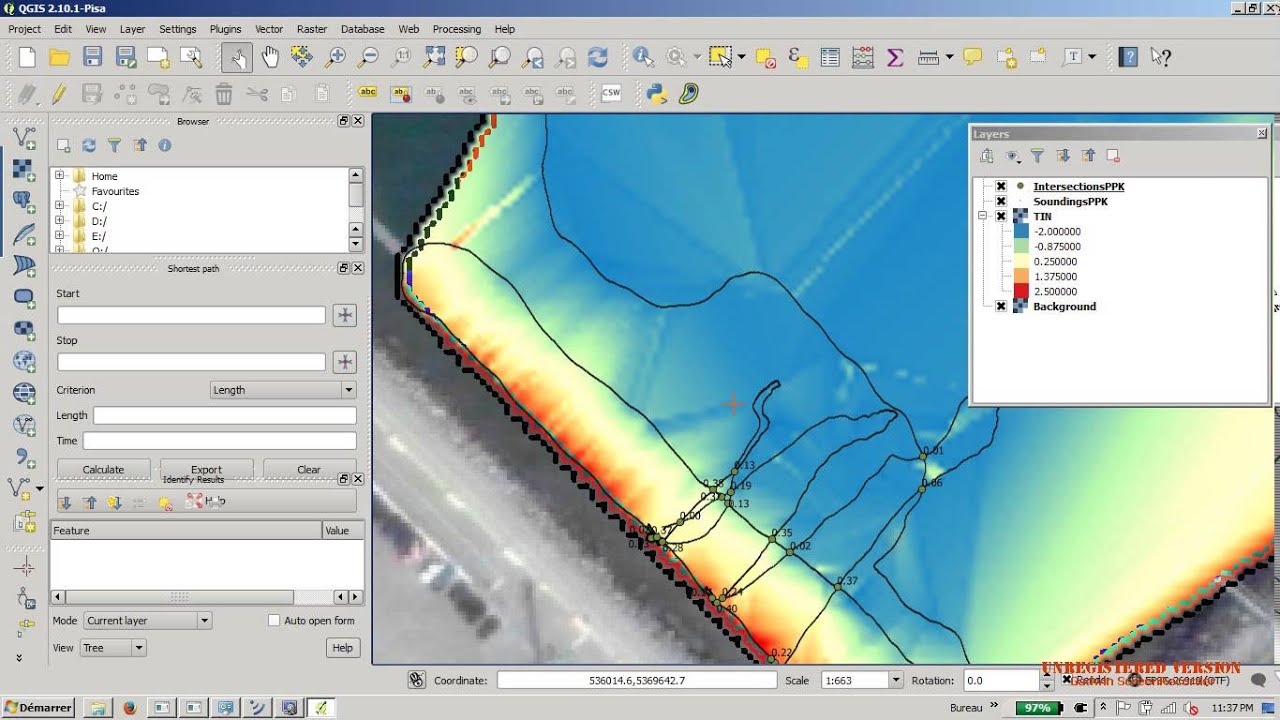Click Zoom Full extent icon
1280x720 pixels.
(x=434, y=57)
